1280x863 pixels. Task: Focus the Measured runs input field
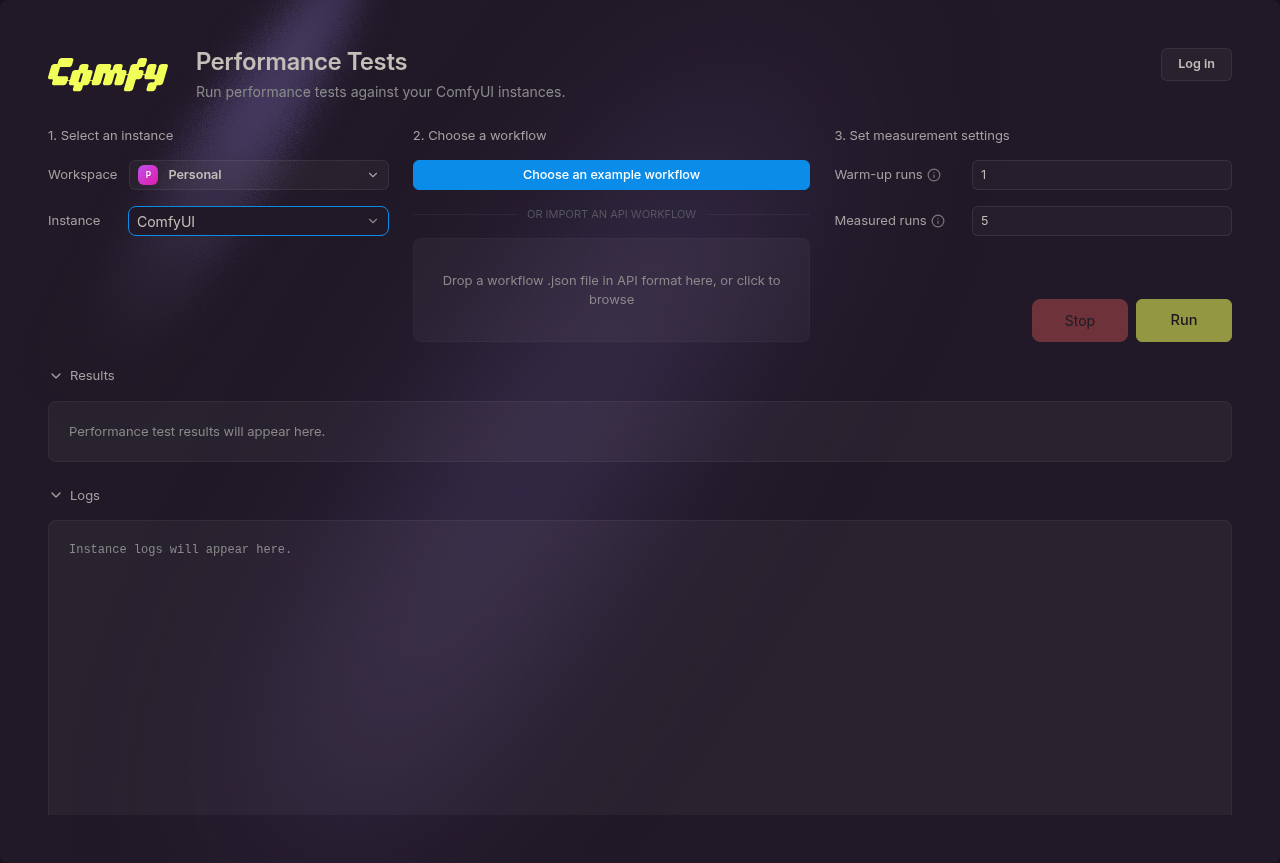(x=1102, y=221)
